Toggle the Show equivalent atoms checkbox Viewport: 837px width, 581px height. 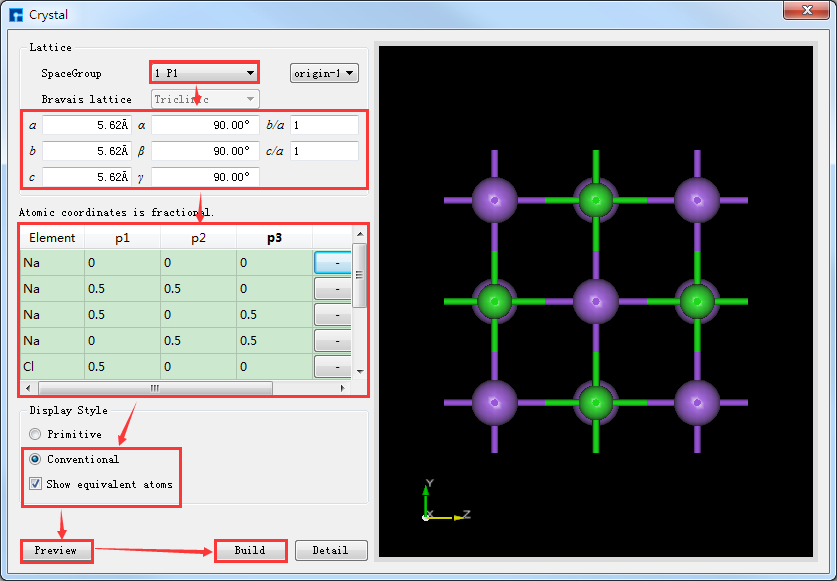click(x=35, y=484)
